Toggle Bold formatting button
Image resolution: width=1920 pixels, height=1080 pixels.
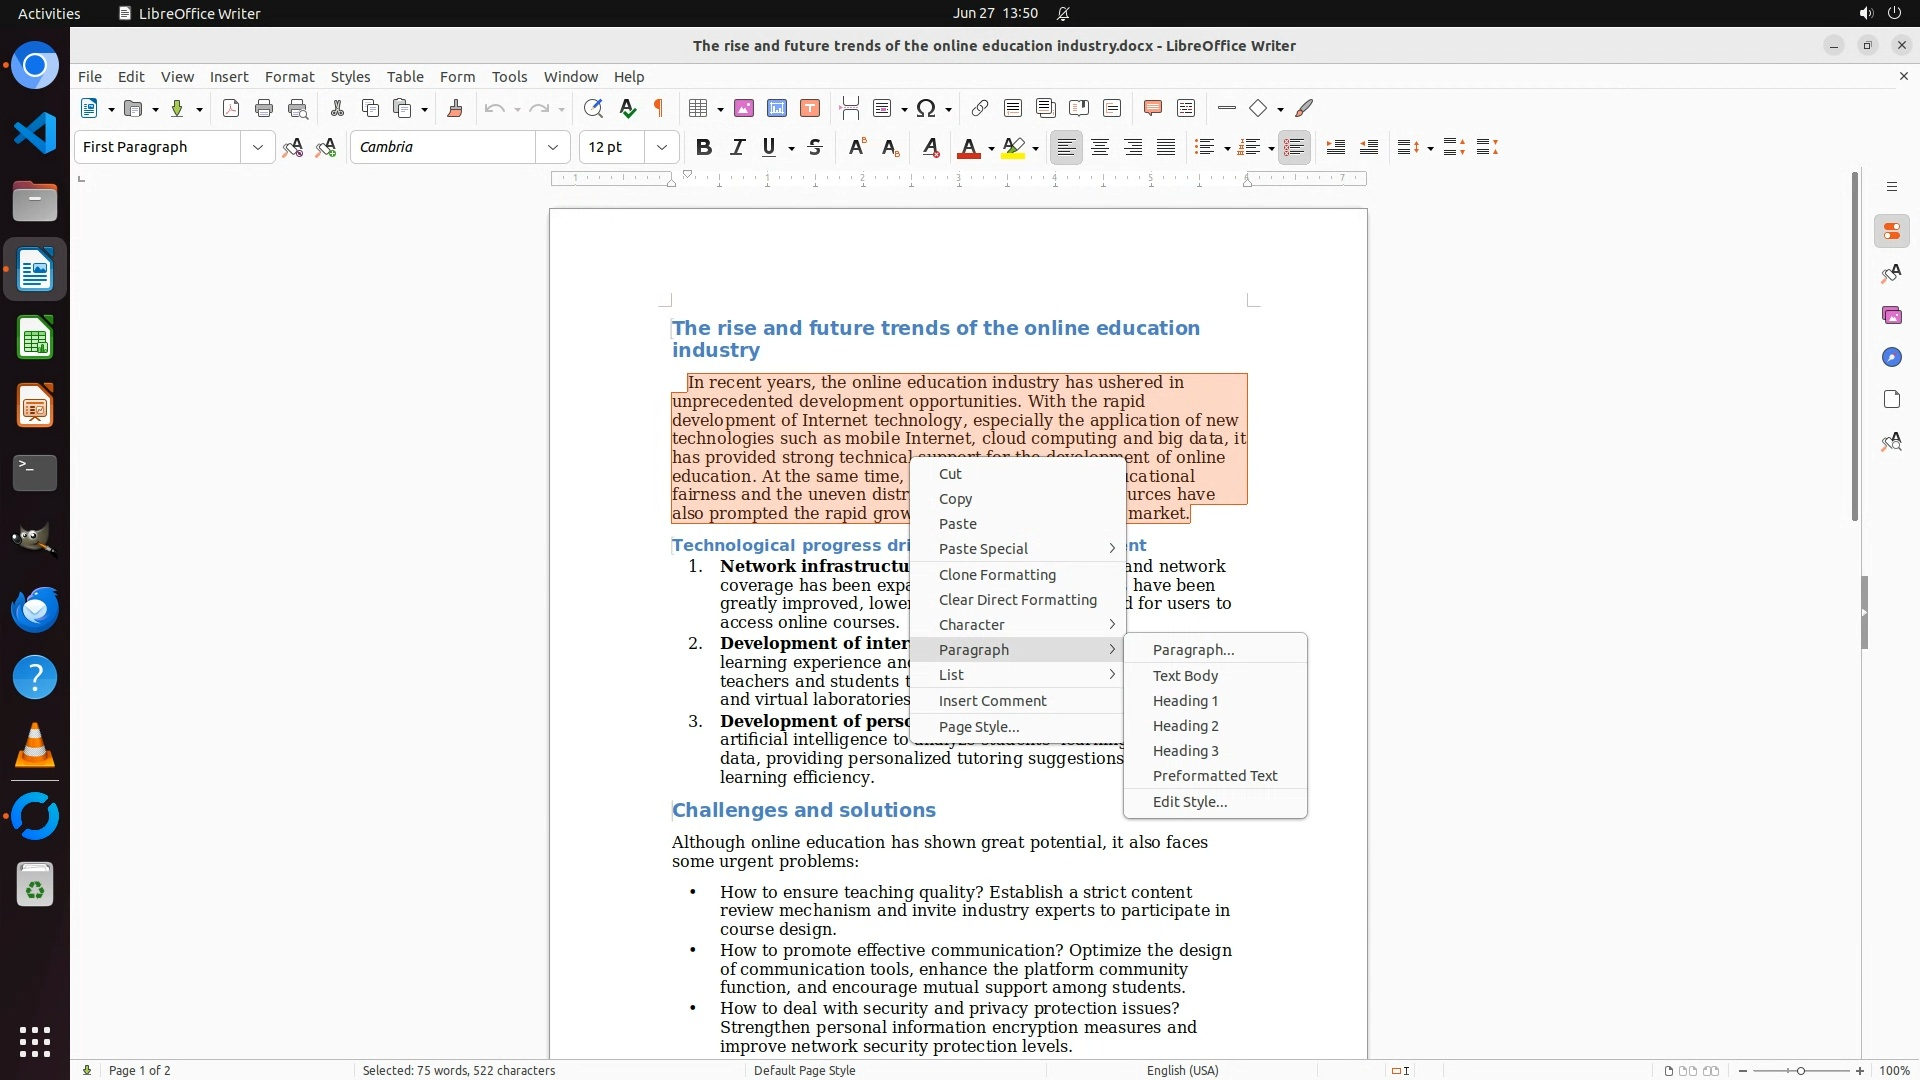704,147
